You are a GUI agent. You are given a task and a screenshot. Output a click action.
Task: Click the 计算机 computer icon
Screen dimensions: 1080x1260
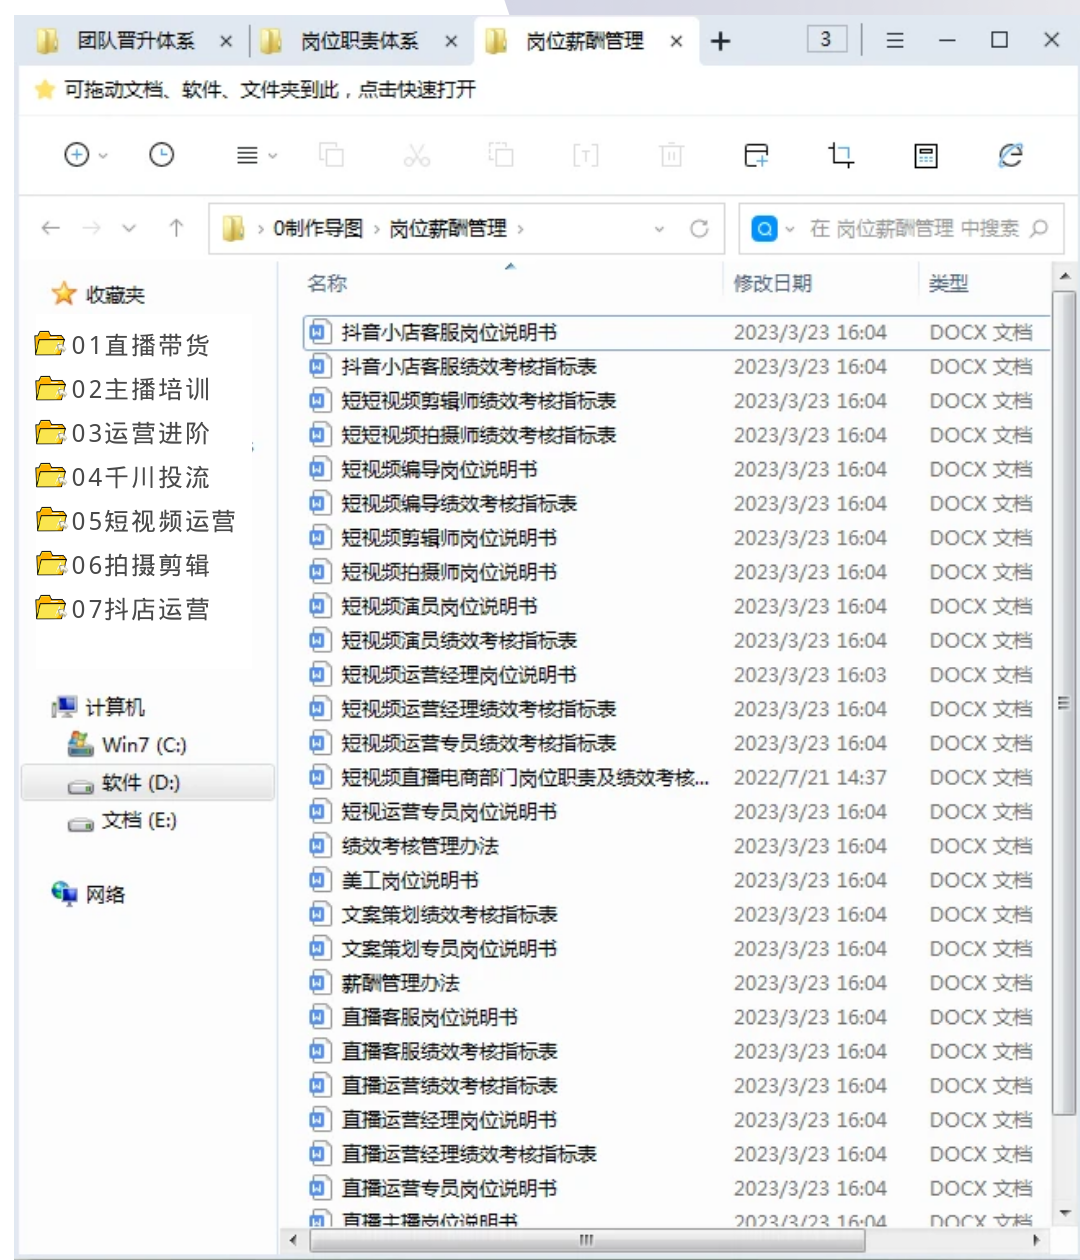[x=65, y=707]
